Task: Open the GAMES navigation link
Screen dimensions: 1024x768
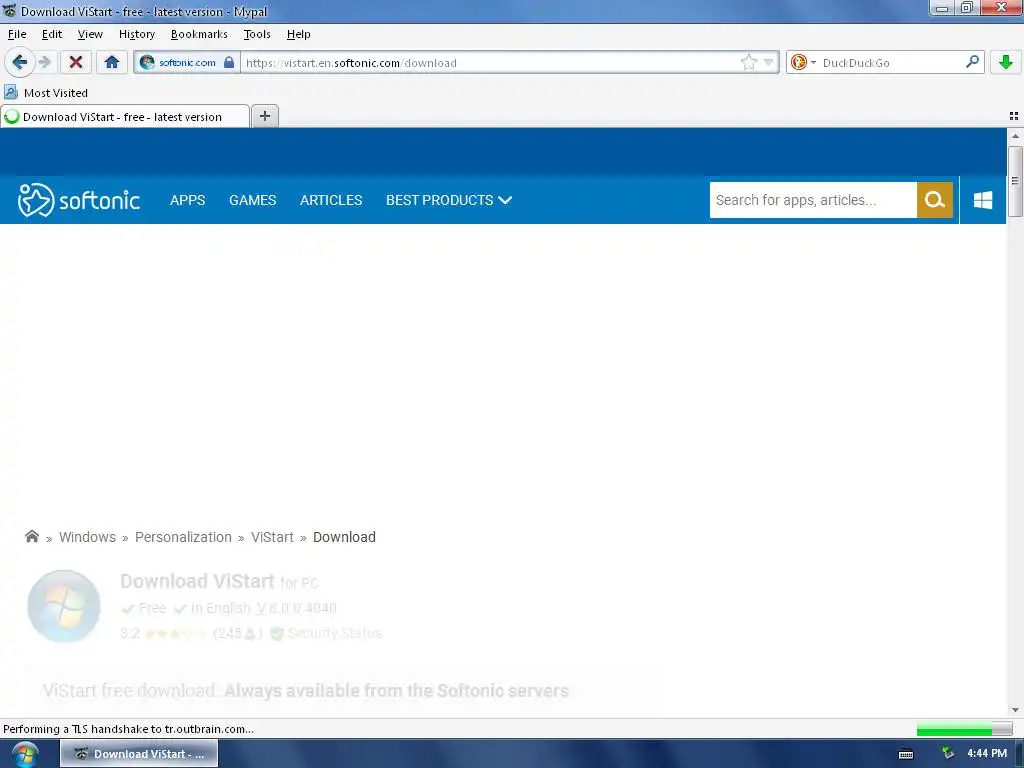Action: [252, 200]
